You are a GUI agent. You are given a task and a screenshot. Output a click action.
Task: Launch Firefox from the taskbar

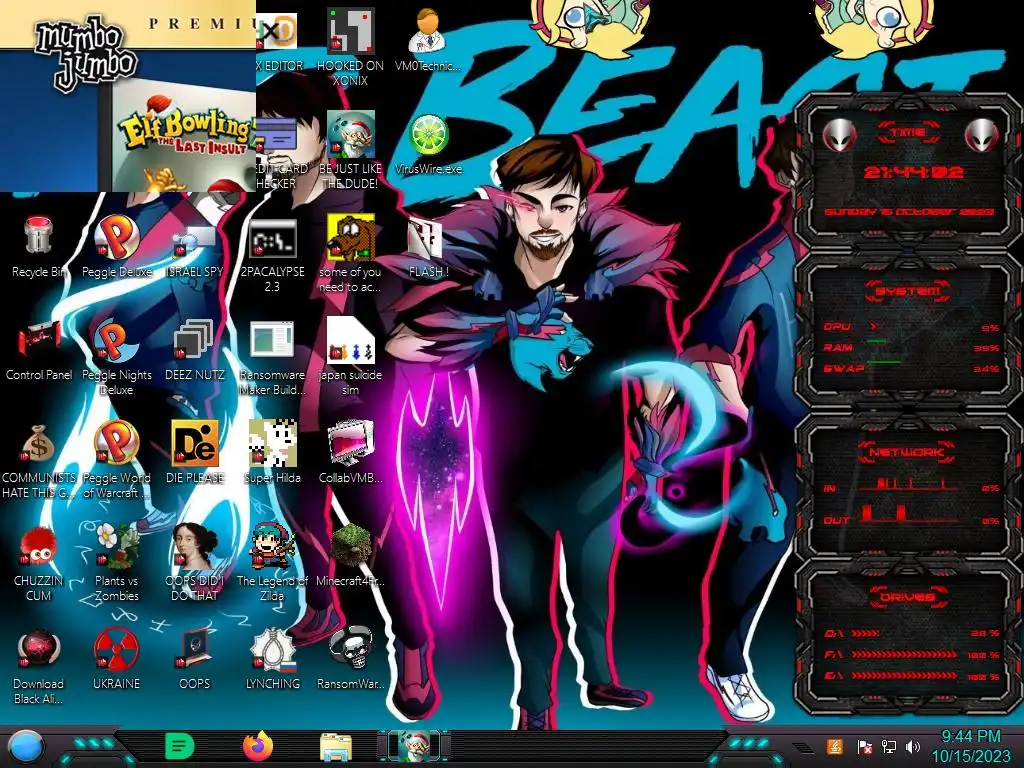coord(257,746)
